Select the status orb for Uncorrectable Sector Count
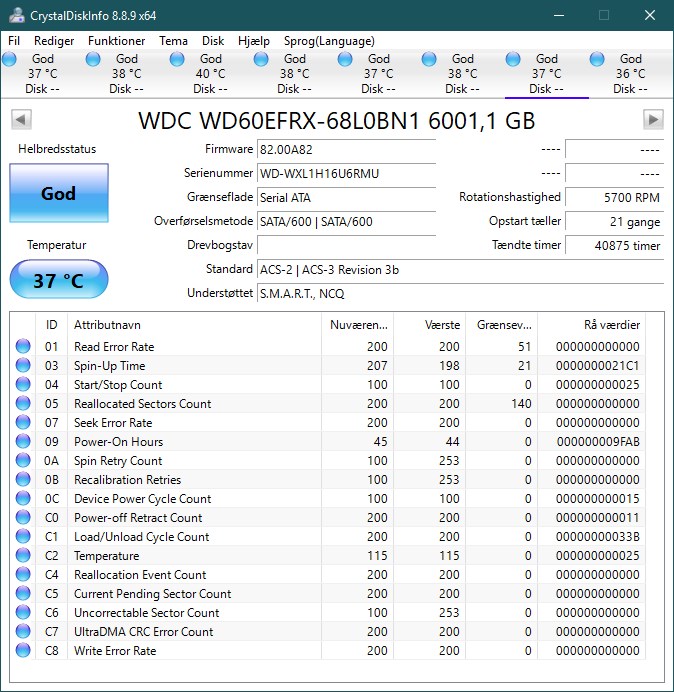Viewport: 674px width, 692px height. 23,612
